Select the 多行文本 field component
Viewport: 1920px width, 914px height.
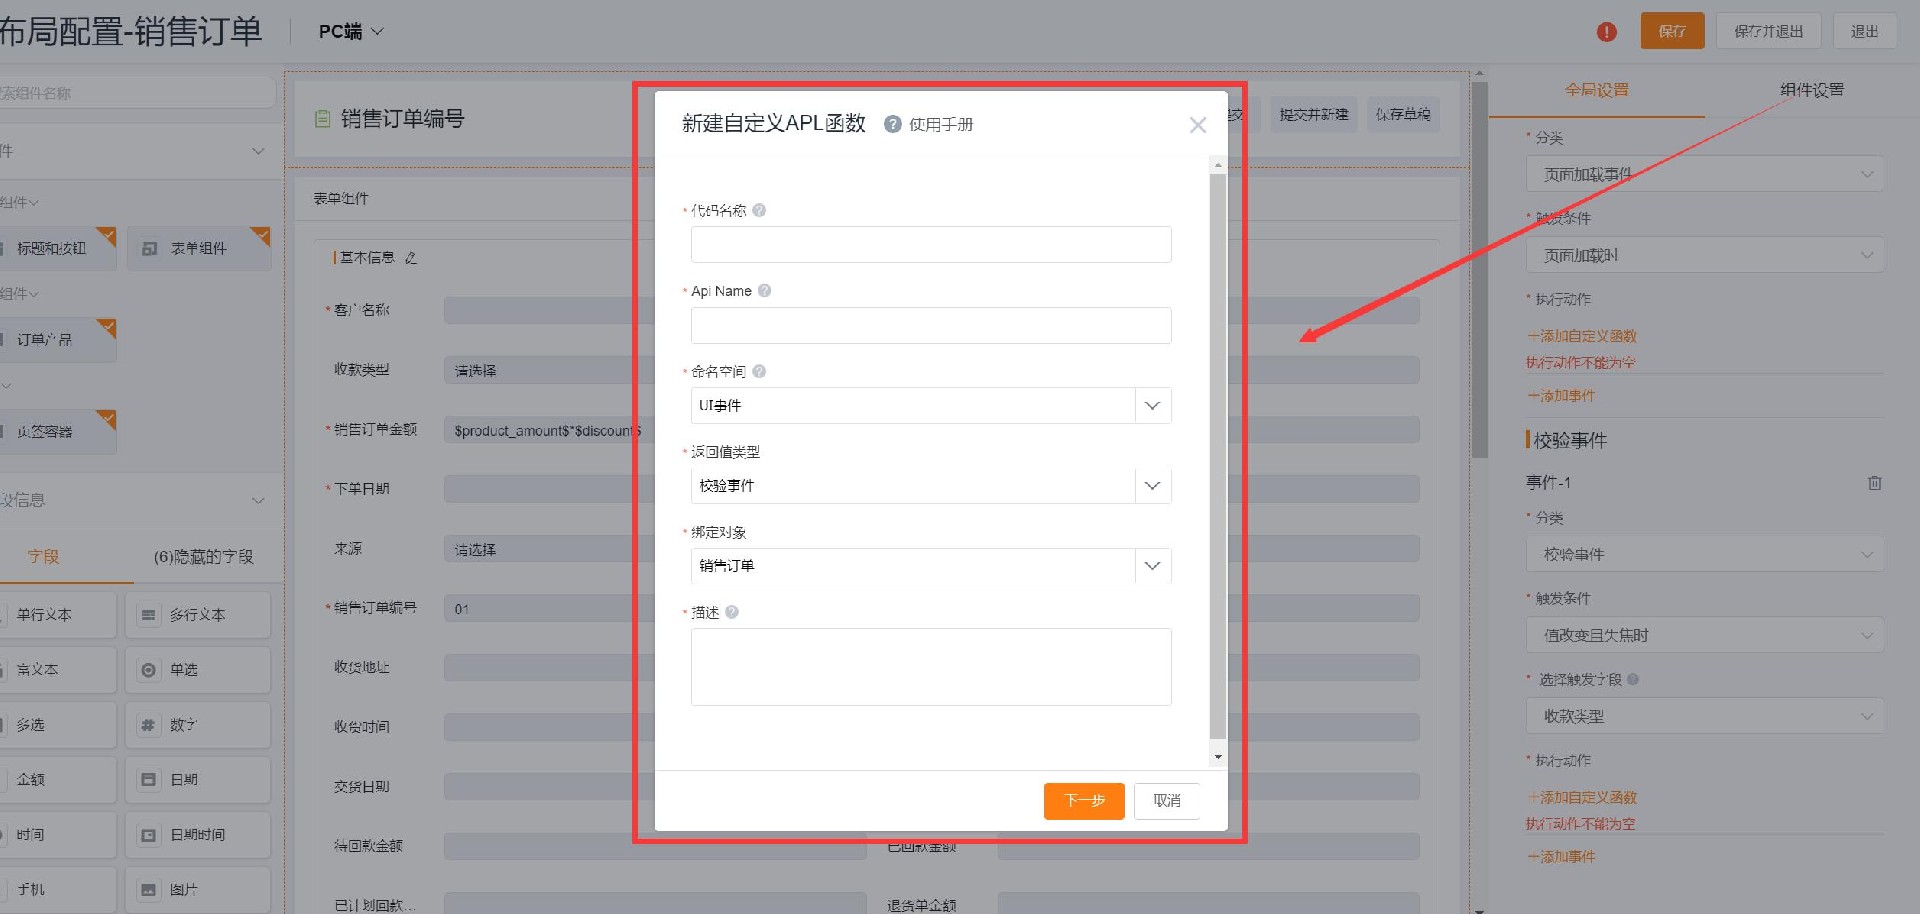coord(198,615)
